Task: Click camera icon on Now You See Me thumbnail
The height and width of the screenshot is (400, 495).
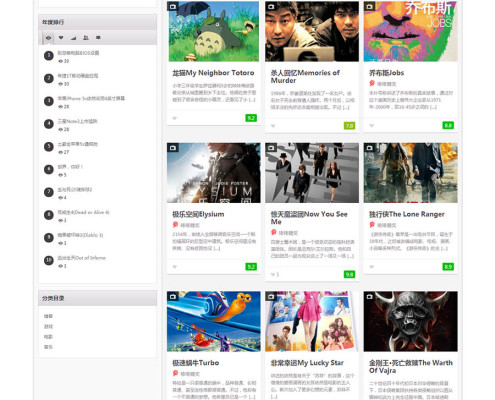Action: point(271,148)
